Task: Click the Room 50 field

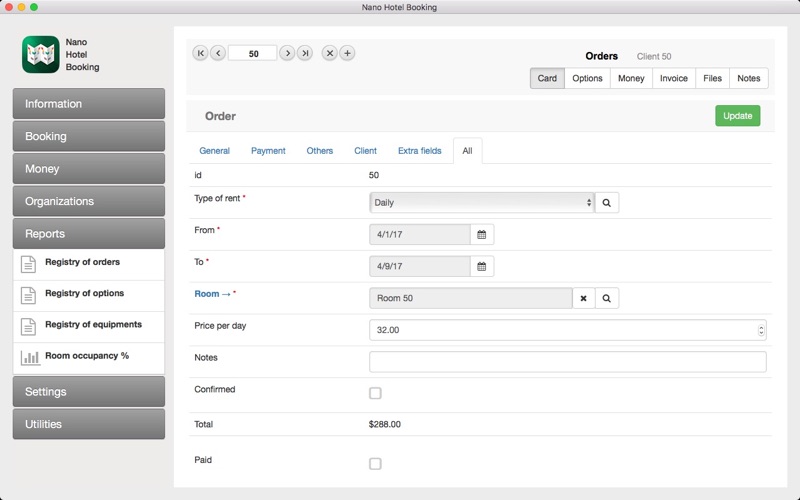Action: coord(470,298)
